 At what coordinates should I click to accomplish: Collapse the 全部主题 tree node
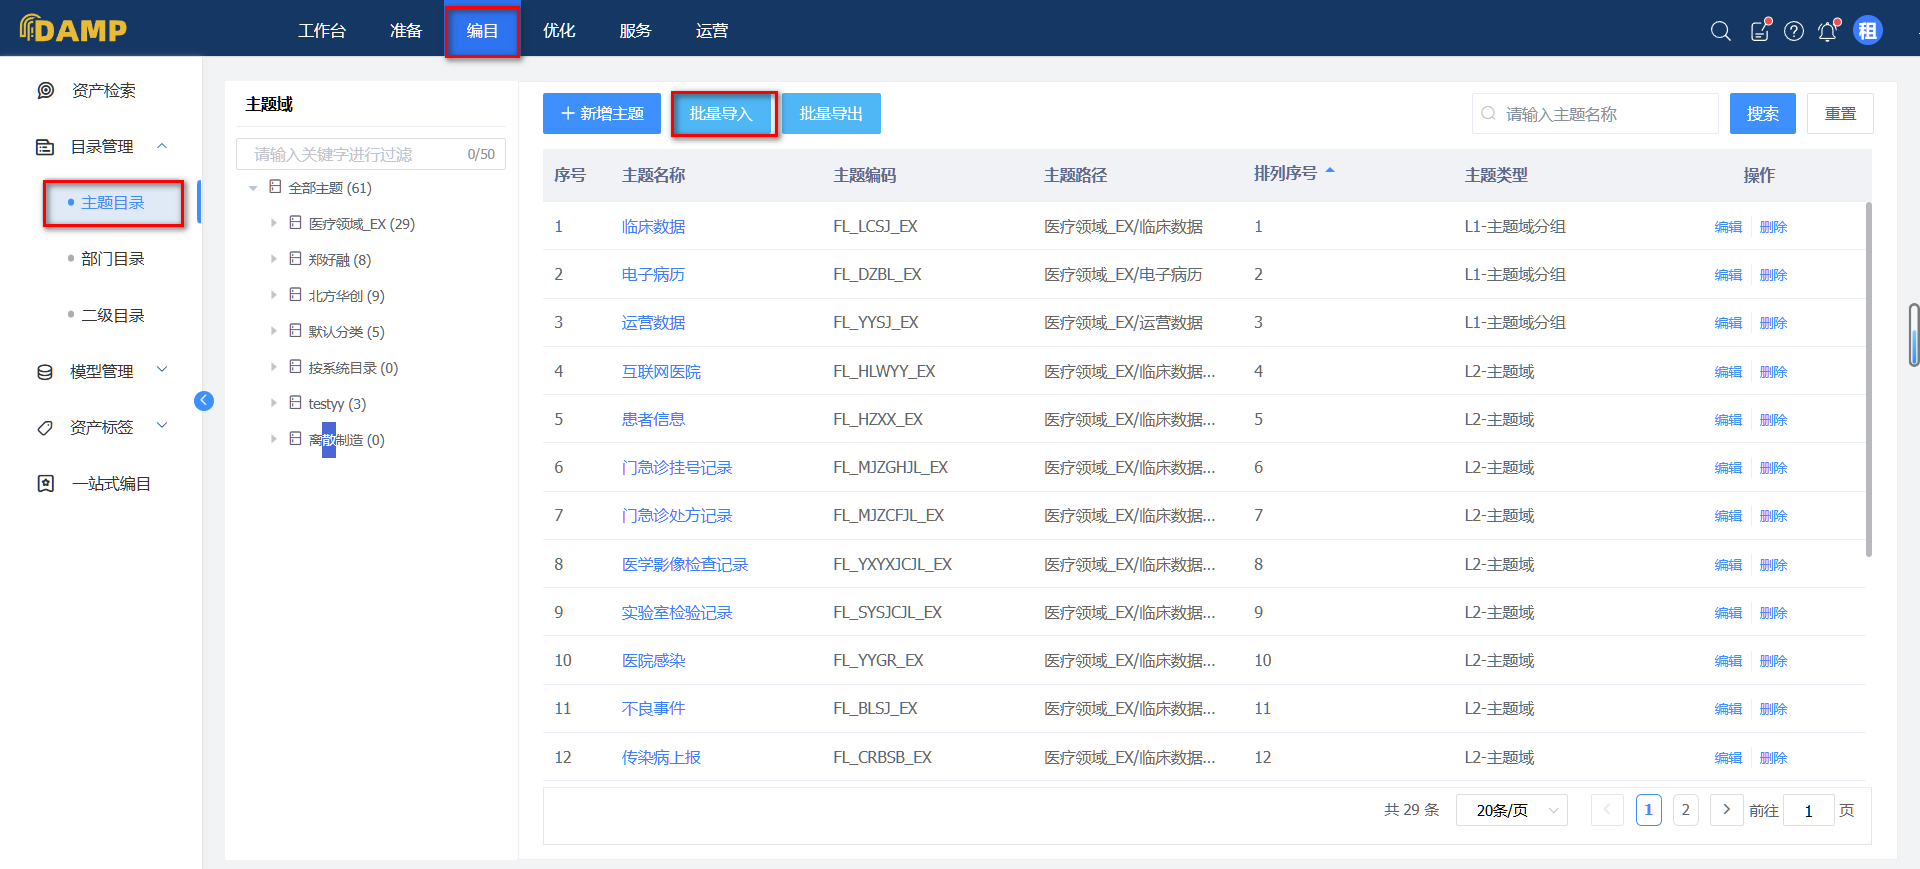[253, 188]
